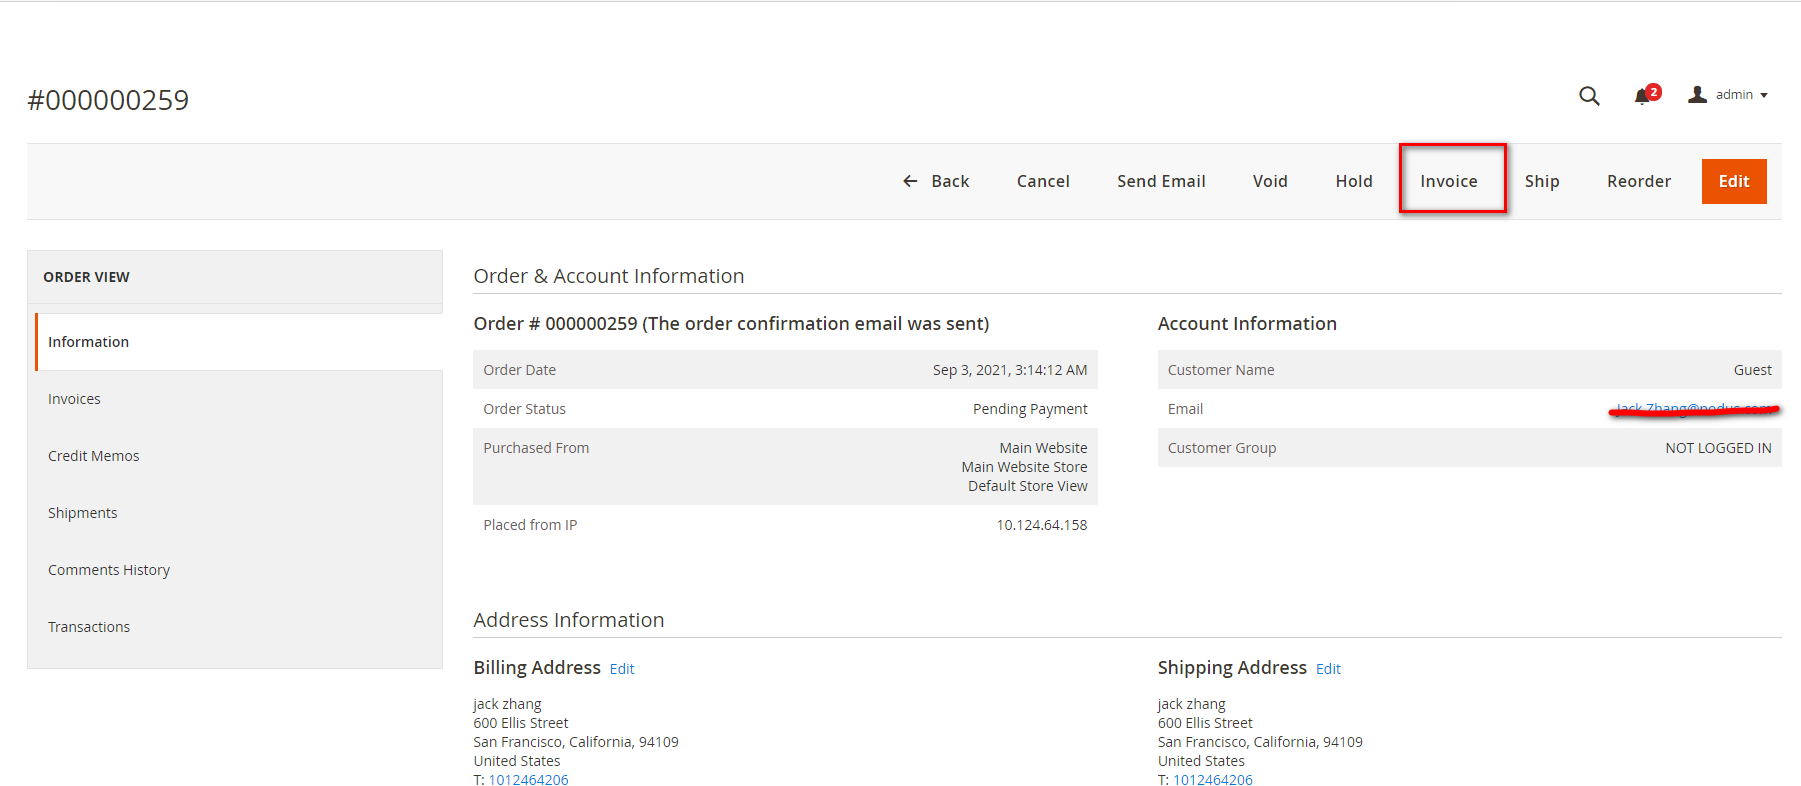The height and width of the screenshot is (786, 1801).
Task: Click the Ship button
Action: pos(1542,181)
